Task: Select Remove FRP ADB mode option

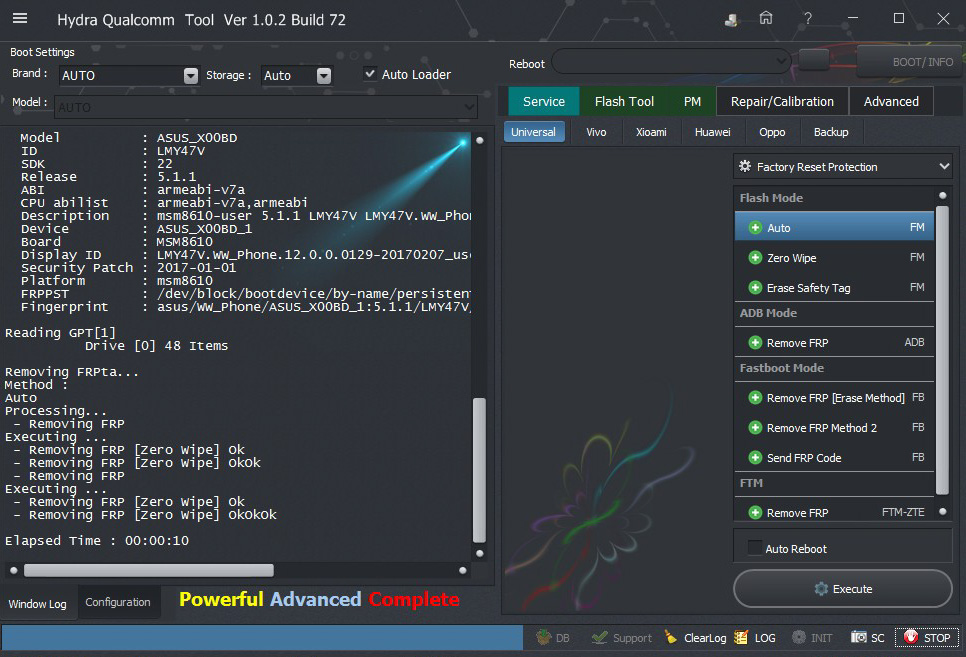Action: click(834, 342)
